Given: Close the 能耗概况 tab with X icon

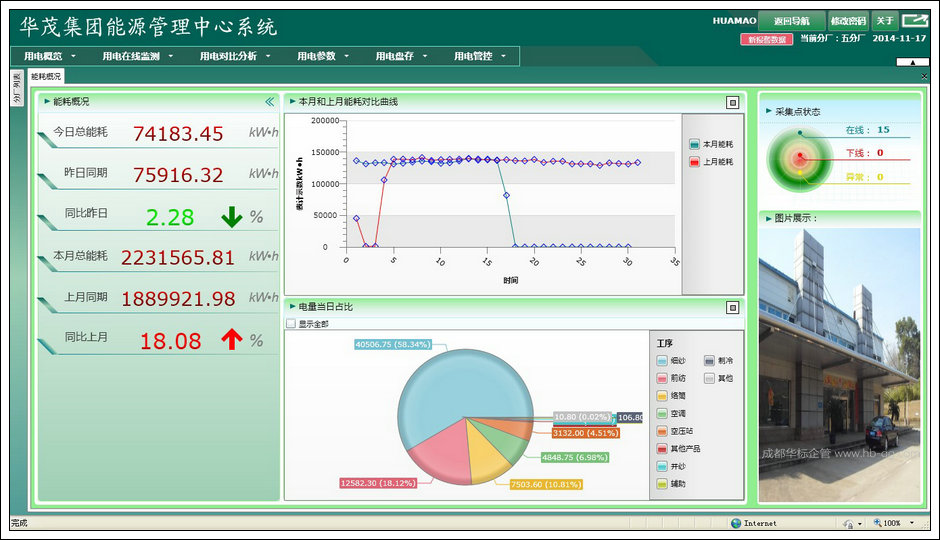Looking at the screenshot, I should (x=923, y=76).
